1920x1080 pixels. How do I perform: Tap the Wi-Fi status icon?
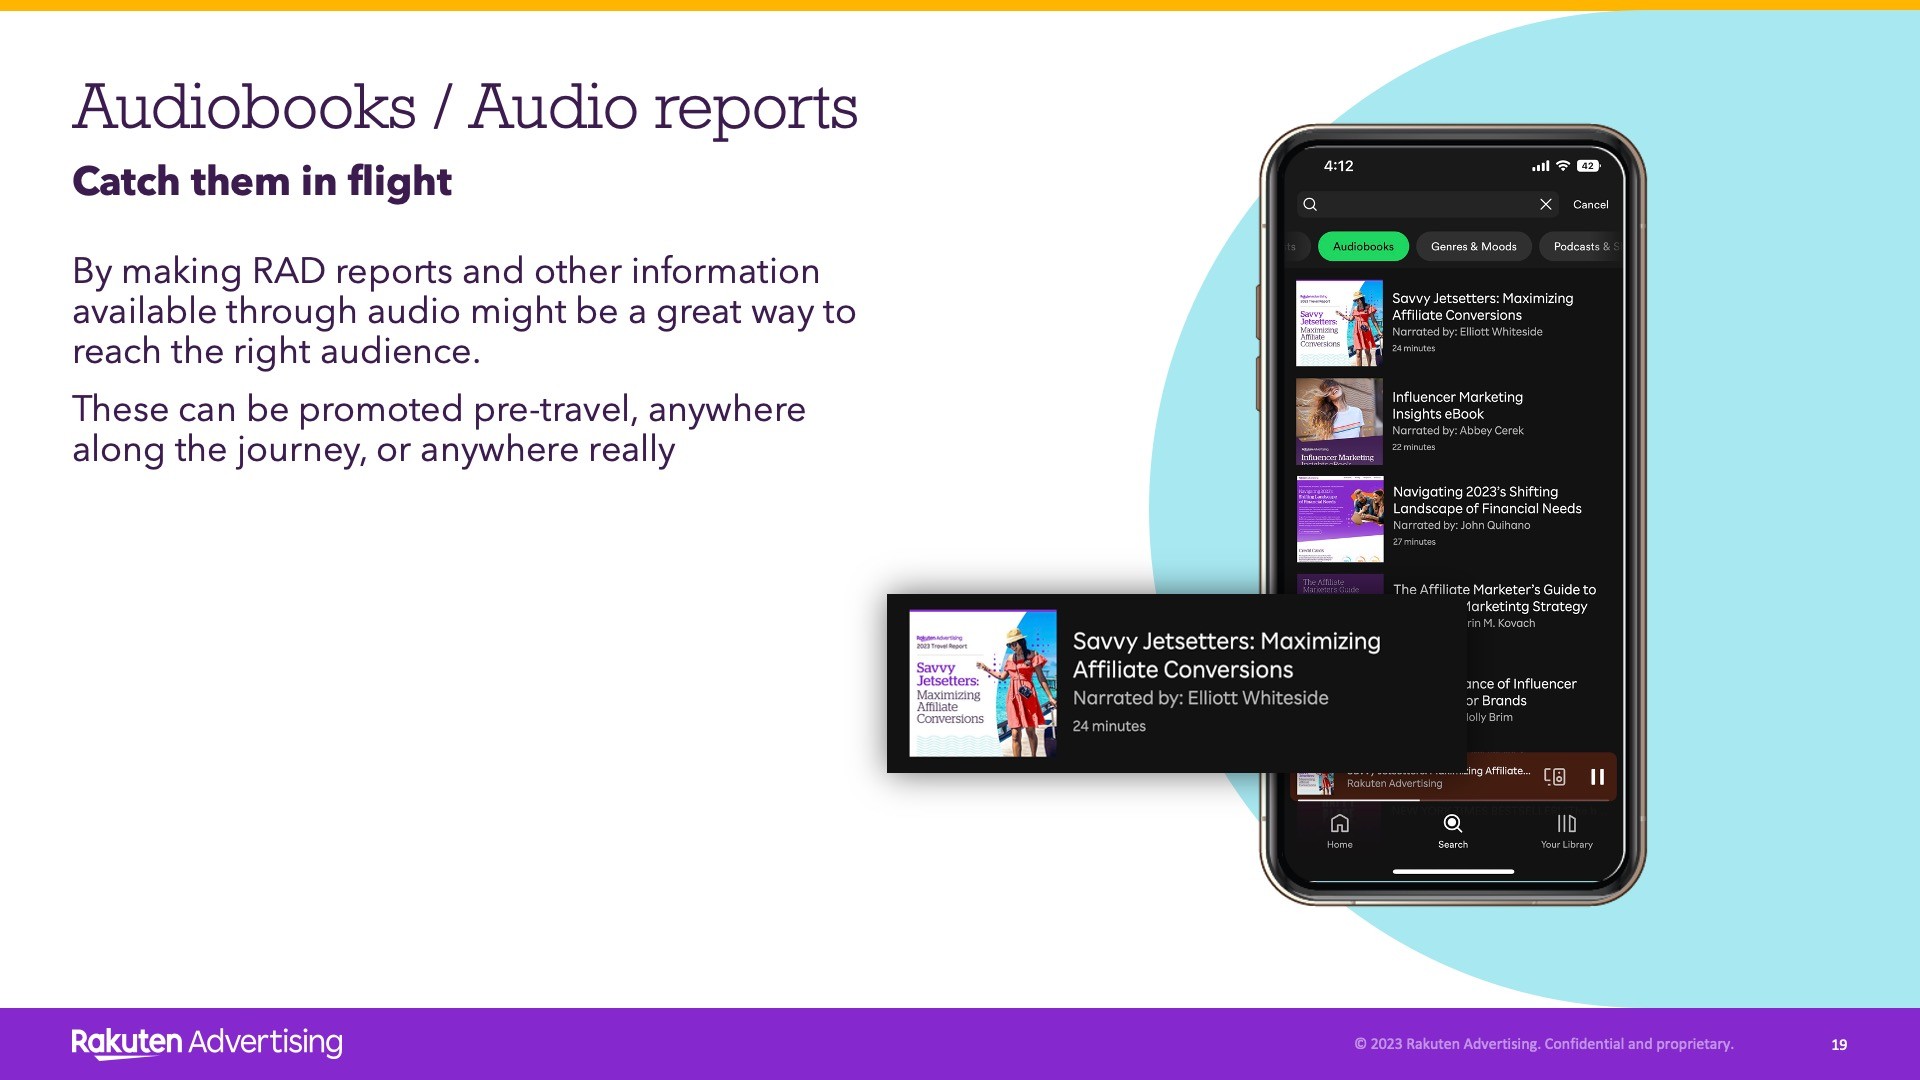click(x=1563, y=166)
